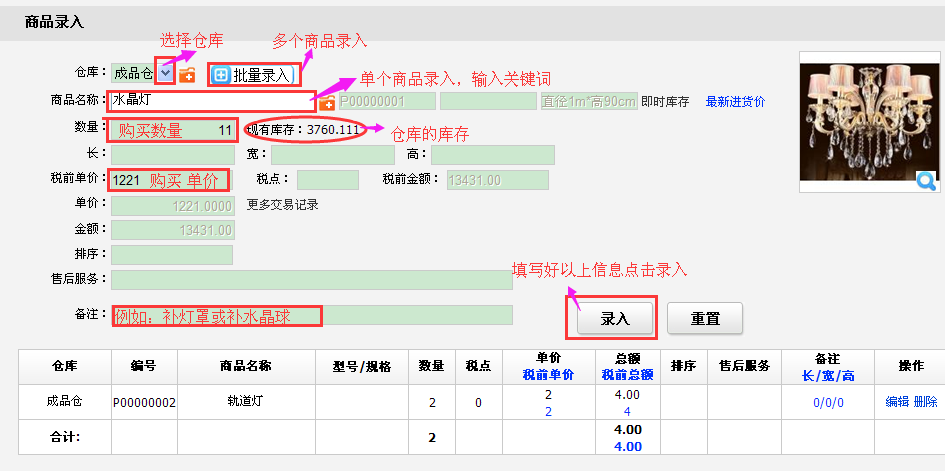Click the orange product picker icon after 商品名称
Image resolution: width=945 pixels, height=471 pixels.
click(x=327, y=102)
